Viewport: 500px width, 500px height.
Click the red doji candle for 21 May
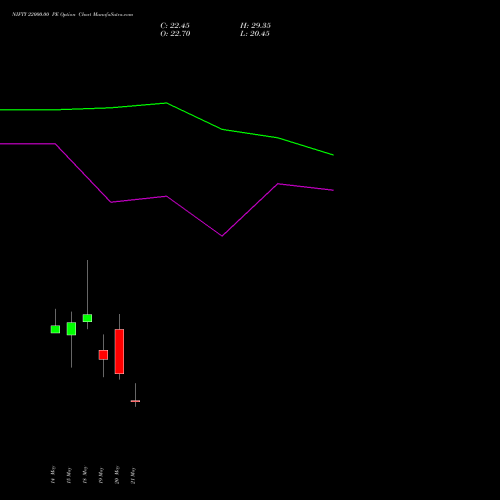click(135, 401)
